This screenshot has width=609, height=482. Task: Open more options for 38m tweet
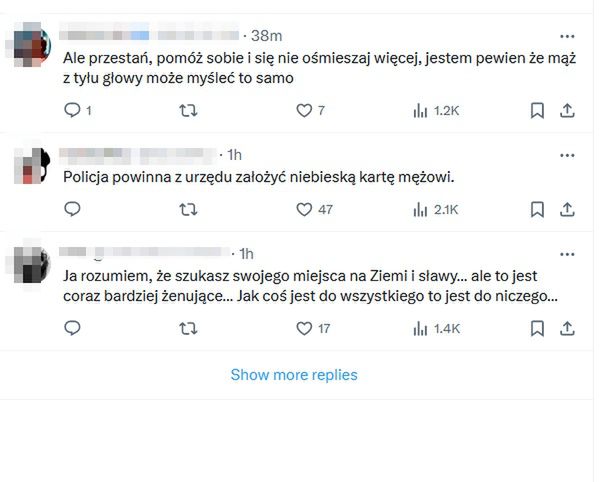[567, 34]
